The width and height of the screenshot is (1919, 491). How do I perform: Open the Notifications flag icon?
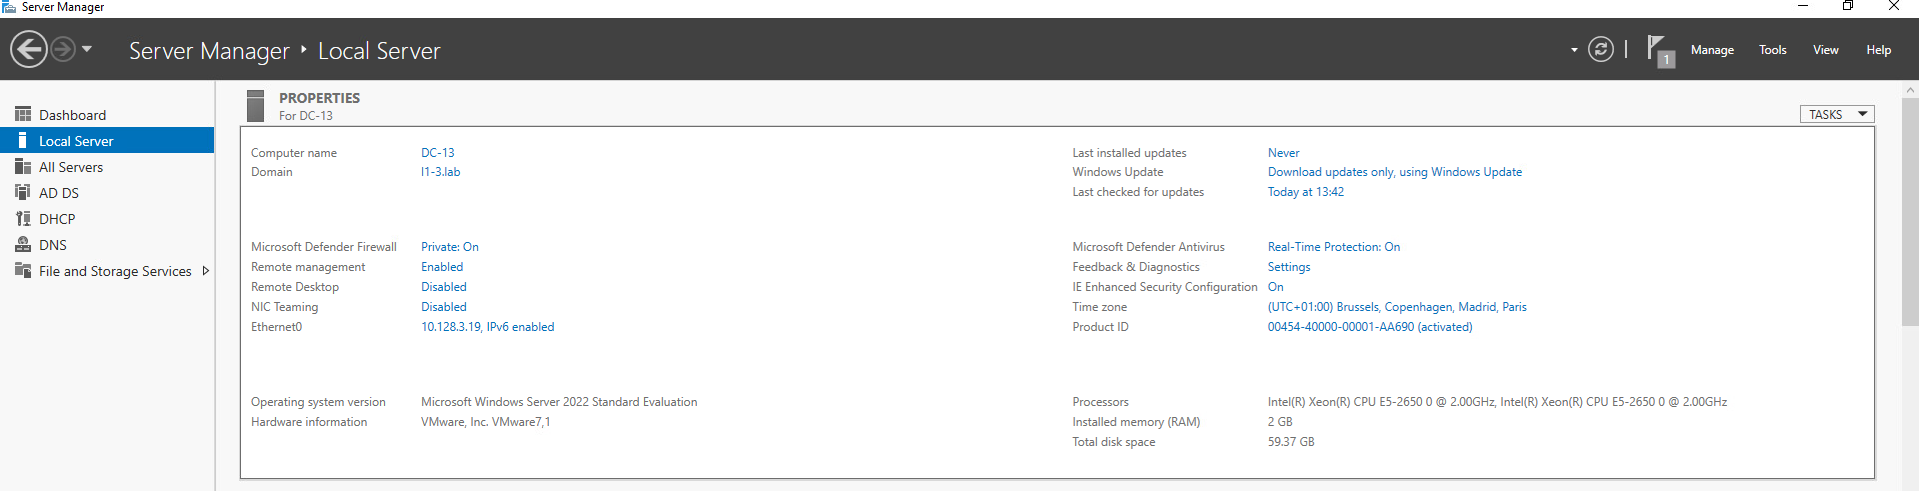tap(1659, 50)
